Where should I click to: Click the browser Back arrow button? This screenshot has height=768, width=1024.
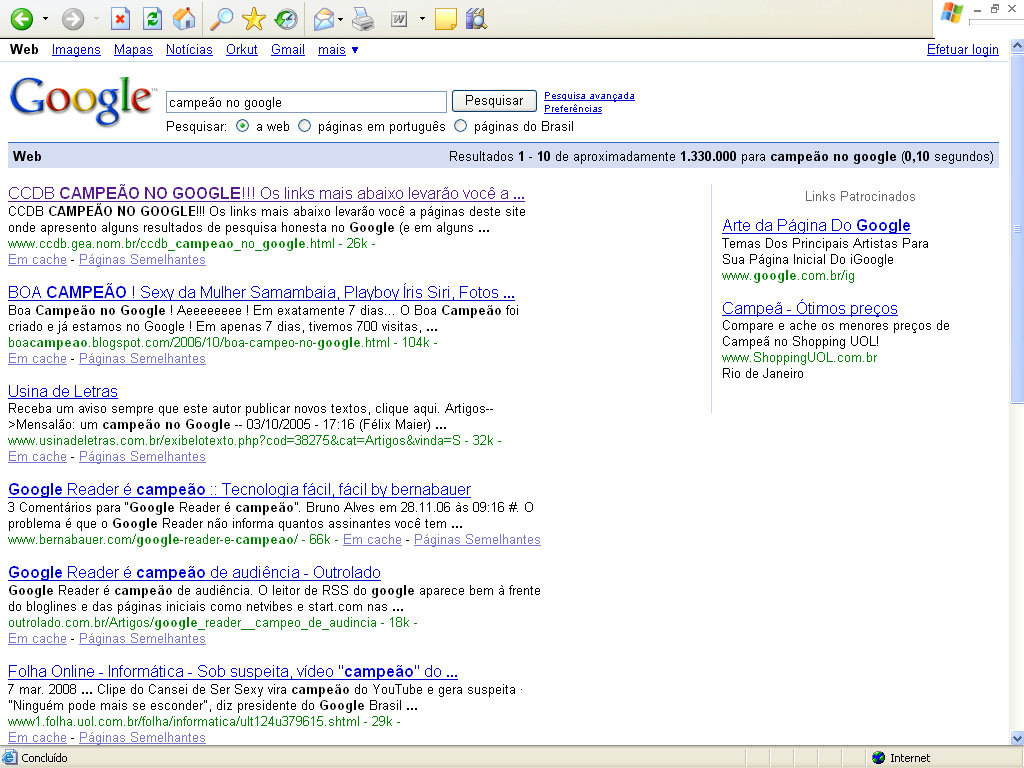click(x=21, y=19)
